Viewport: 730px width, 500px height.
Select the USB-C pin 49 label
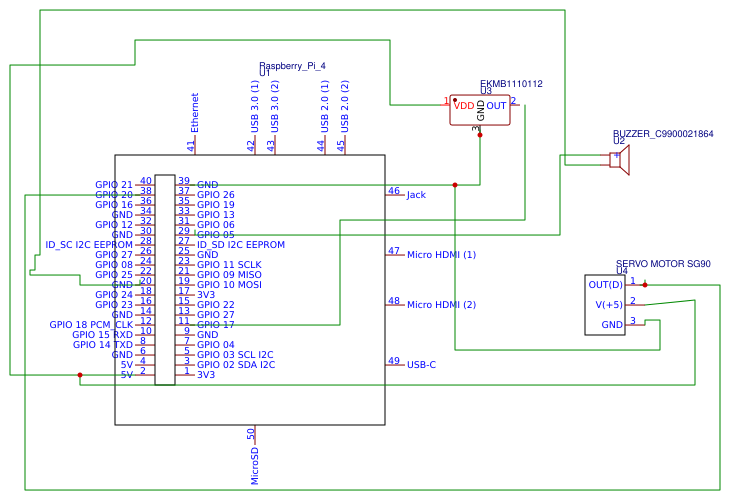point(421,365)
